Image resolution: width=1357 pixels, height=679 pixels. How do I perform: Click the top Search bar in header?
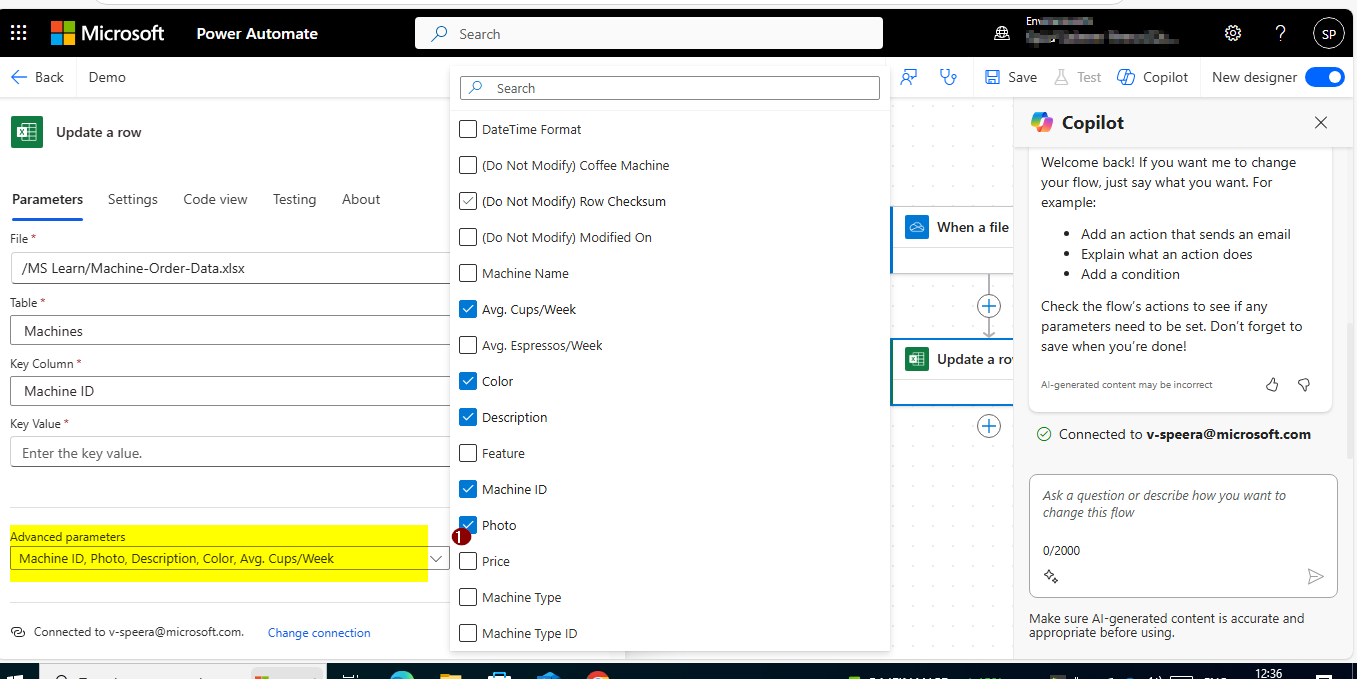[x=649, y=33]
